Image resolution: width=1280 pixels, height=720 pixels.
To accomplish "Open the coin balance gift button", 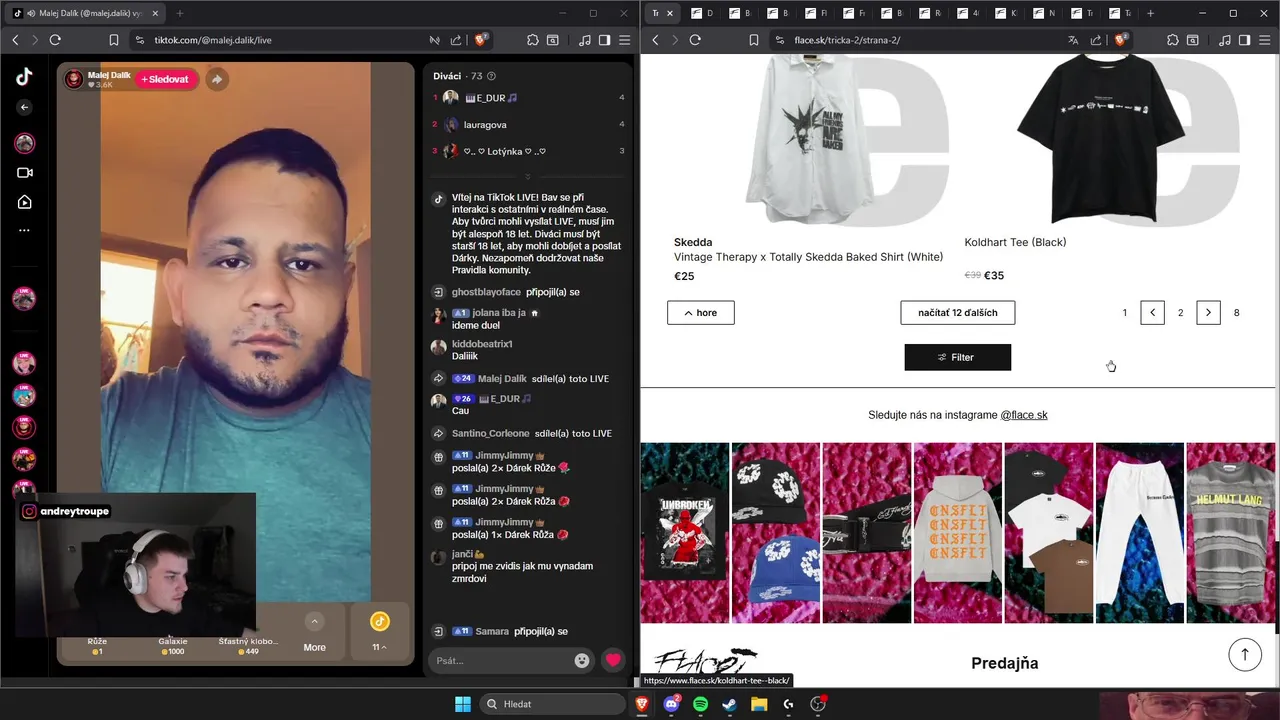I will (379, 630).
